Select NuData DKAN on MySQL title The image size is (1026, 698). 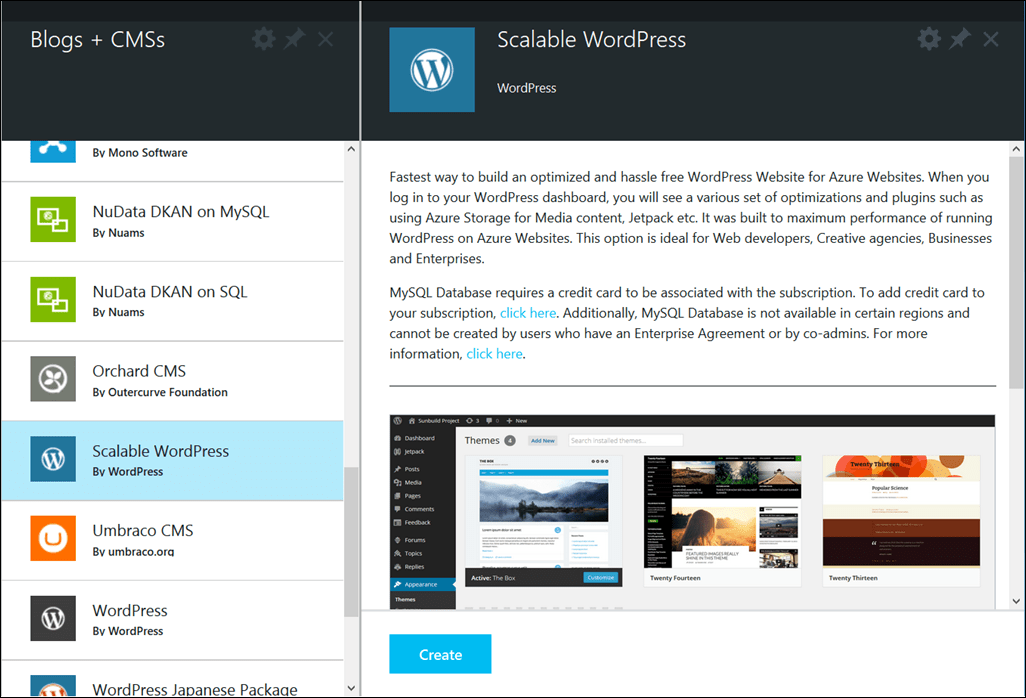(x=181, y=212)
